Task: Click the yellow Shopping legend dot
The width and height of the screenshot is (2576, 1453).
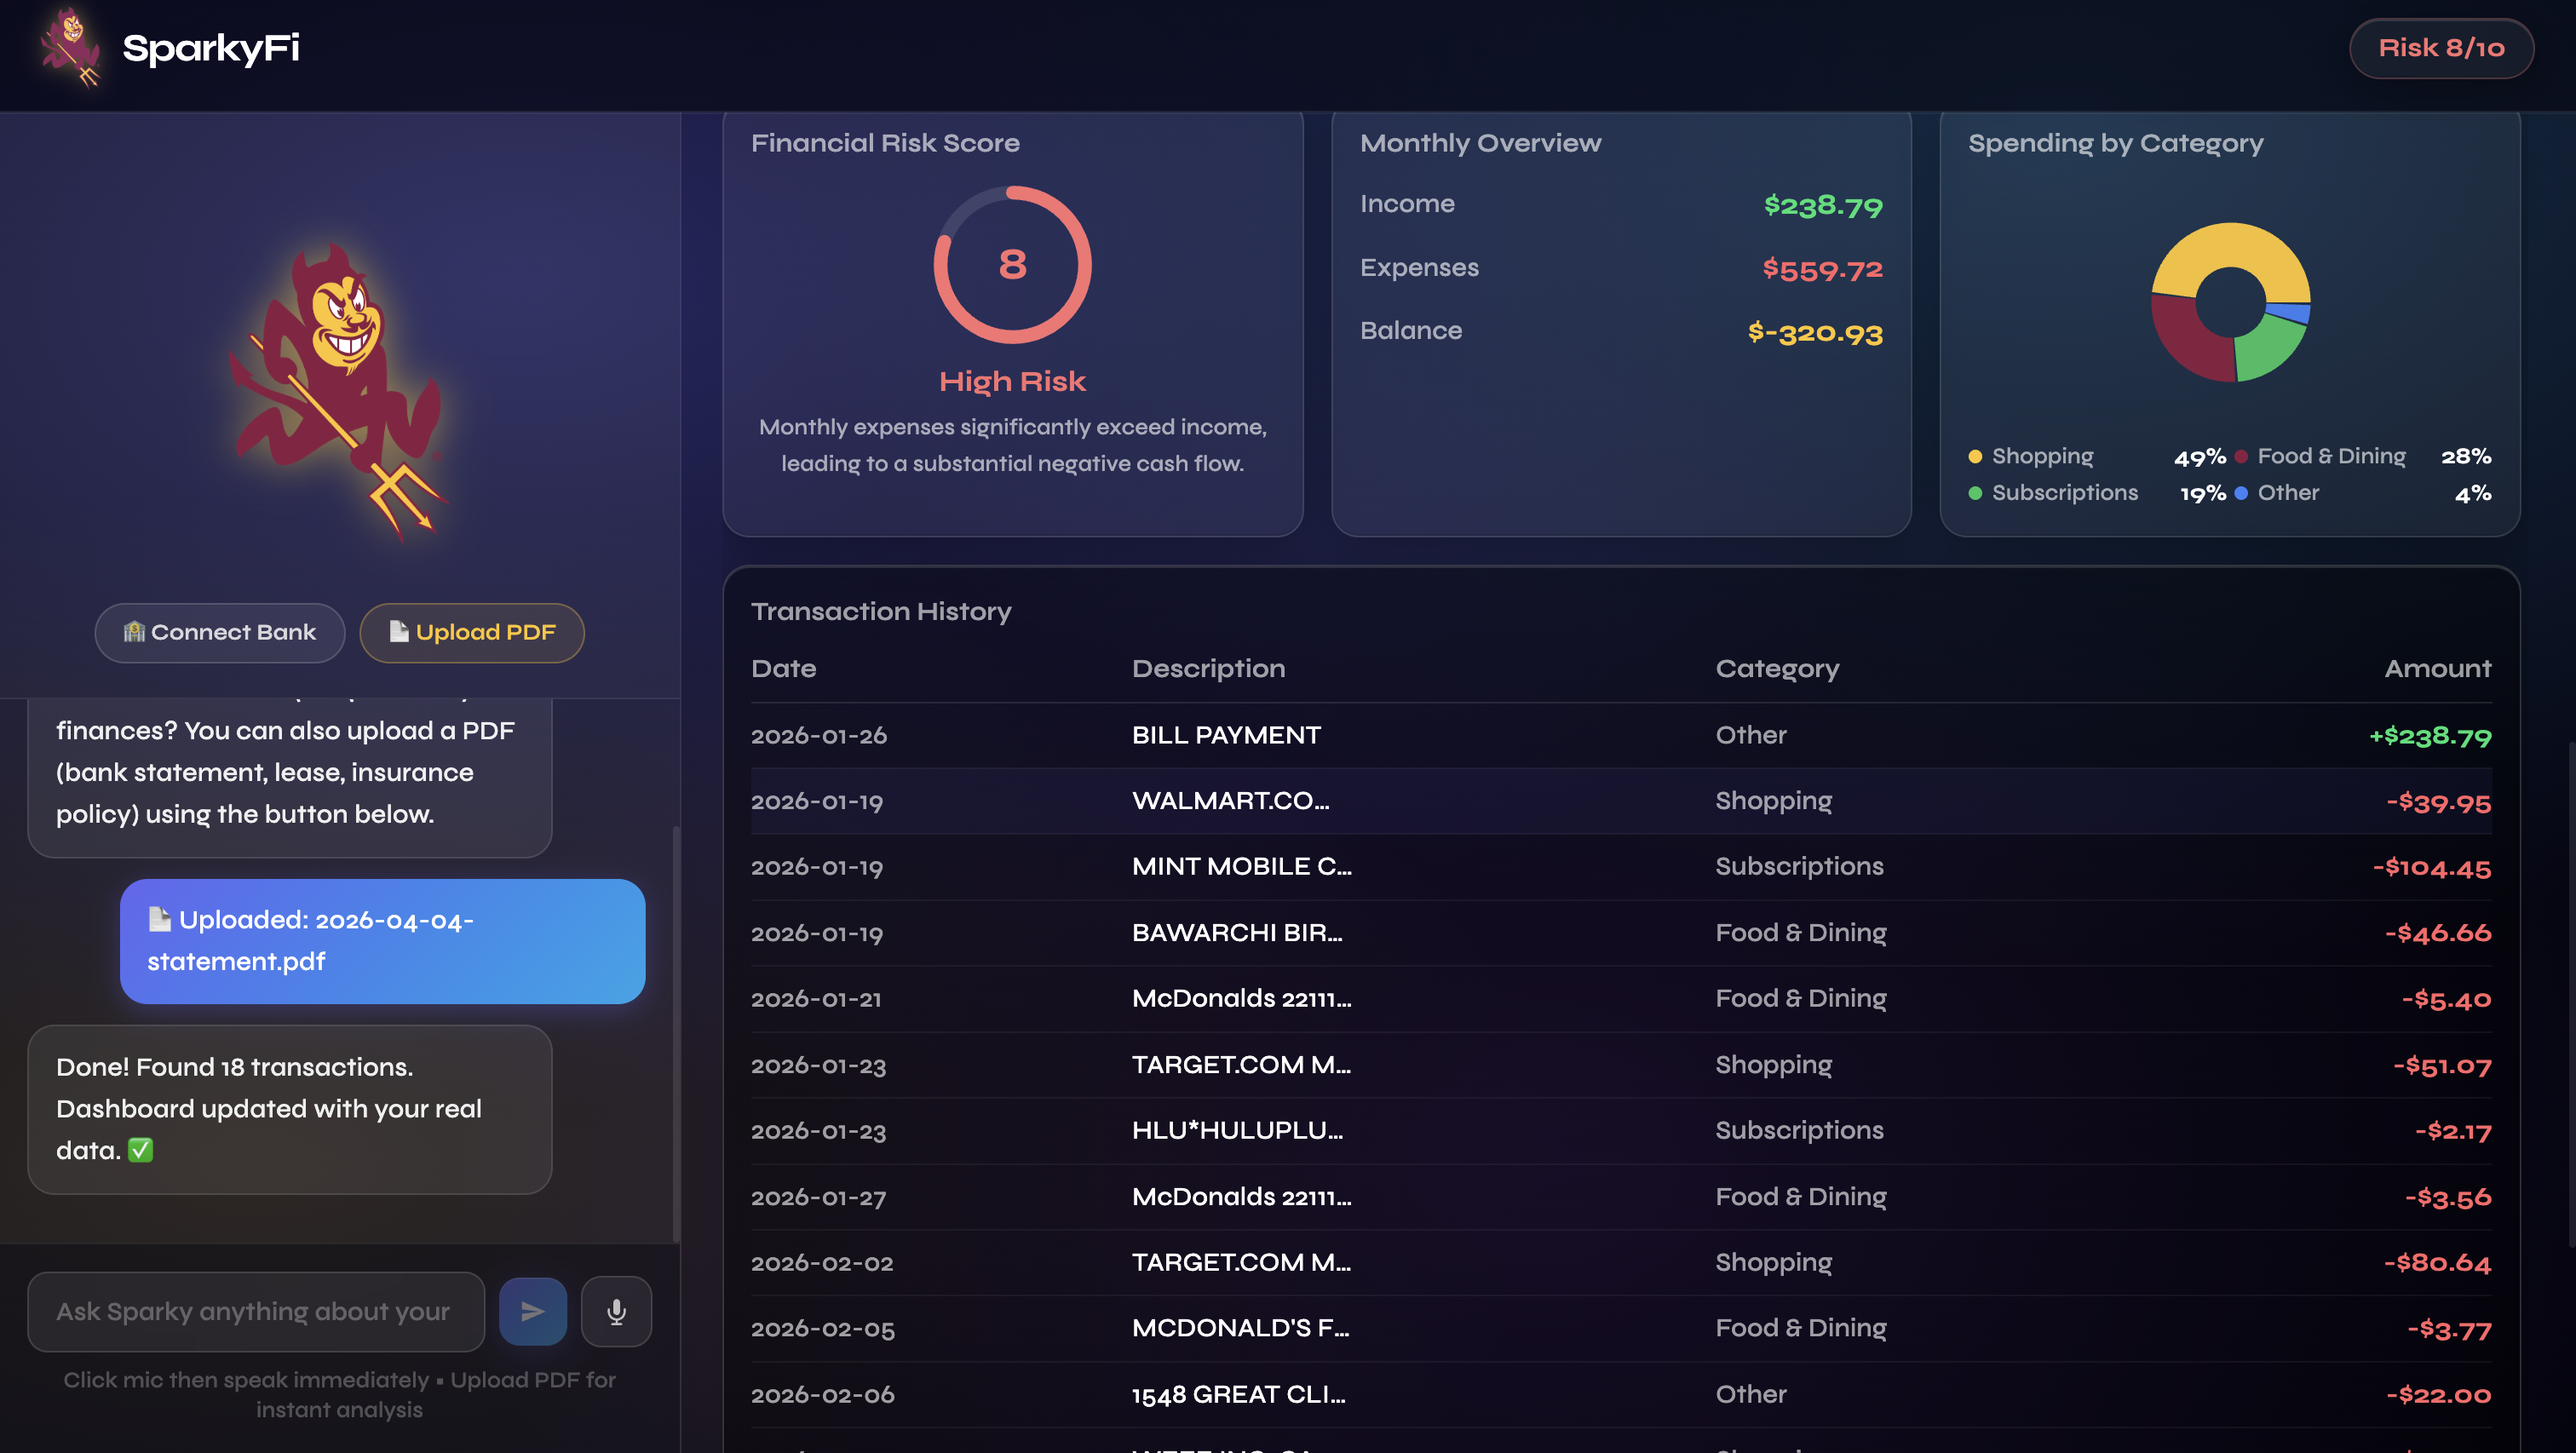Action: tap(1975, 457)
